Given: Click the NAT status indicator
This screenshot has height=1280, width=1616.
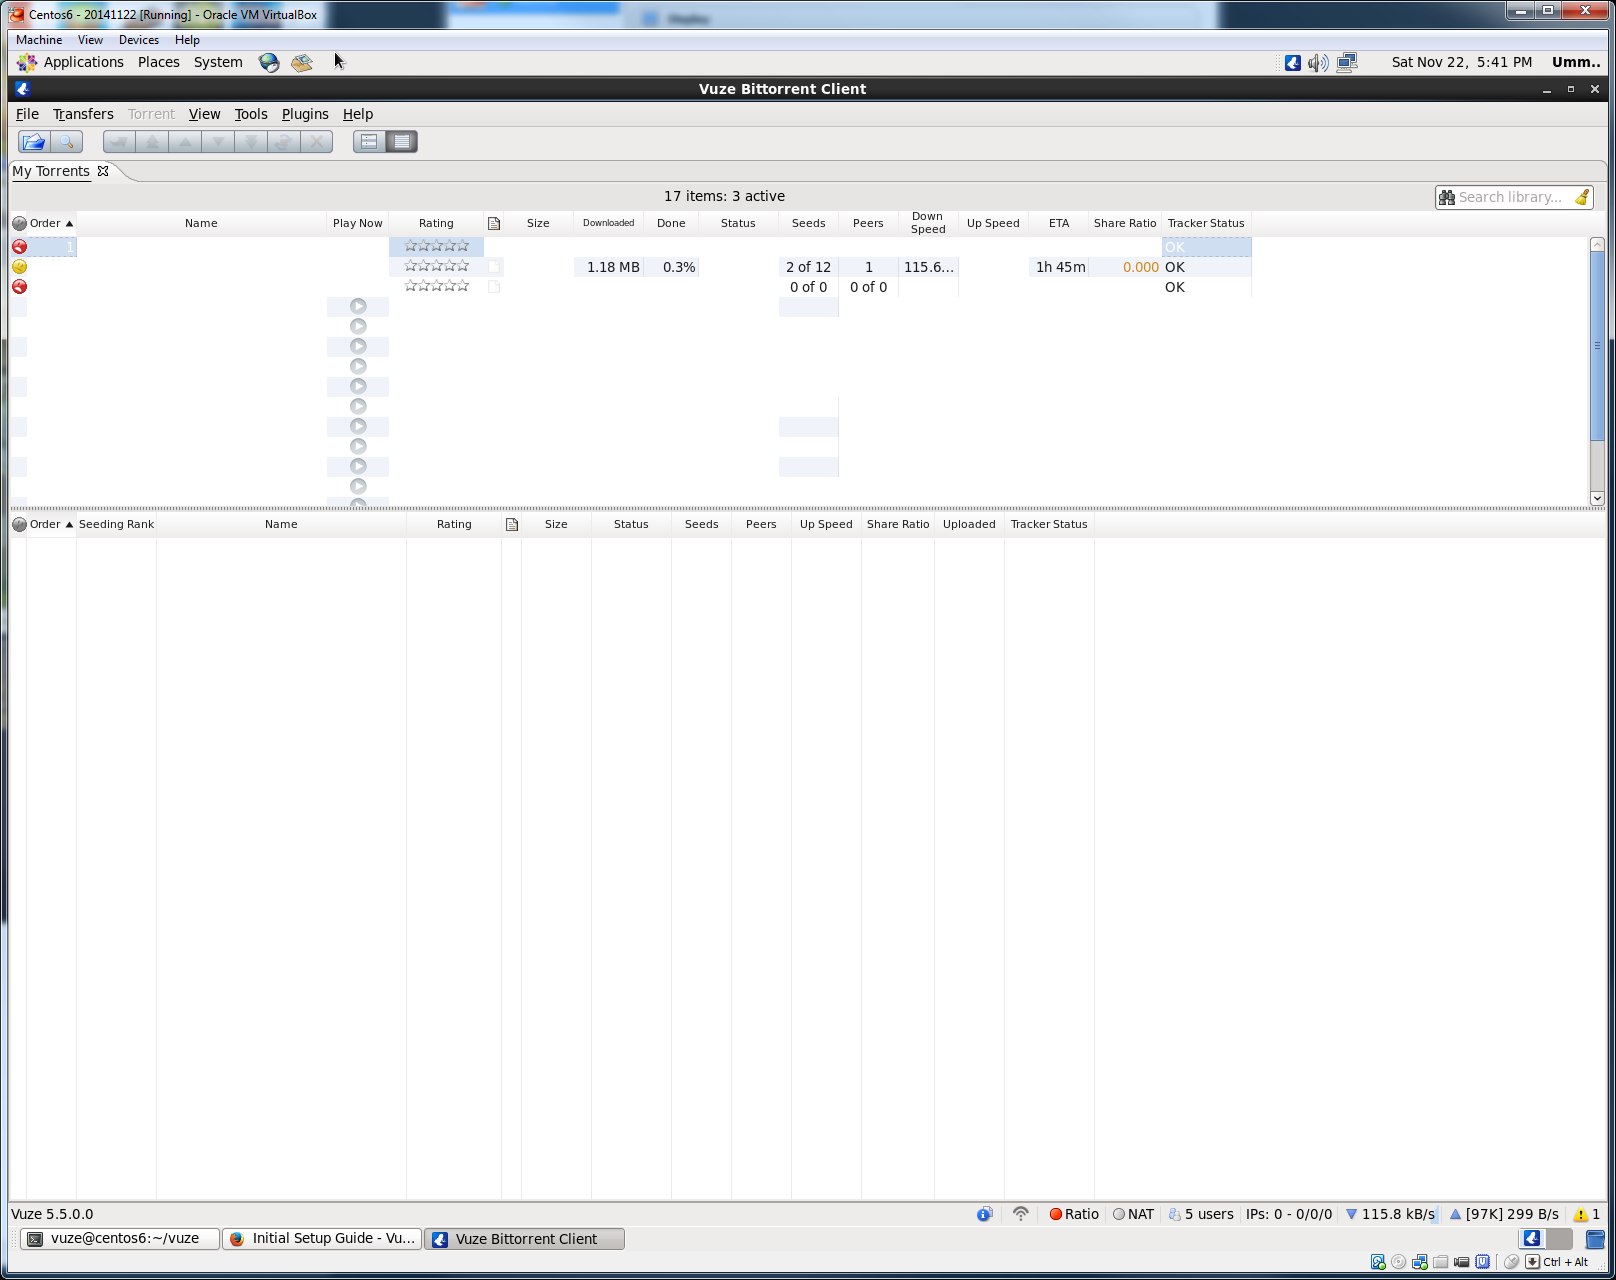Looking at the screenshot, I should pyautogui.click(x=1133, y=1214).
